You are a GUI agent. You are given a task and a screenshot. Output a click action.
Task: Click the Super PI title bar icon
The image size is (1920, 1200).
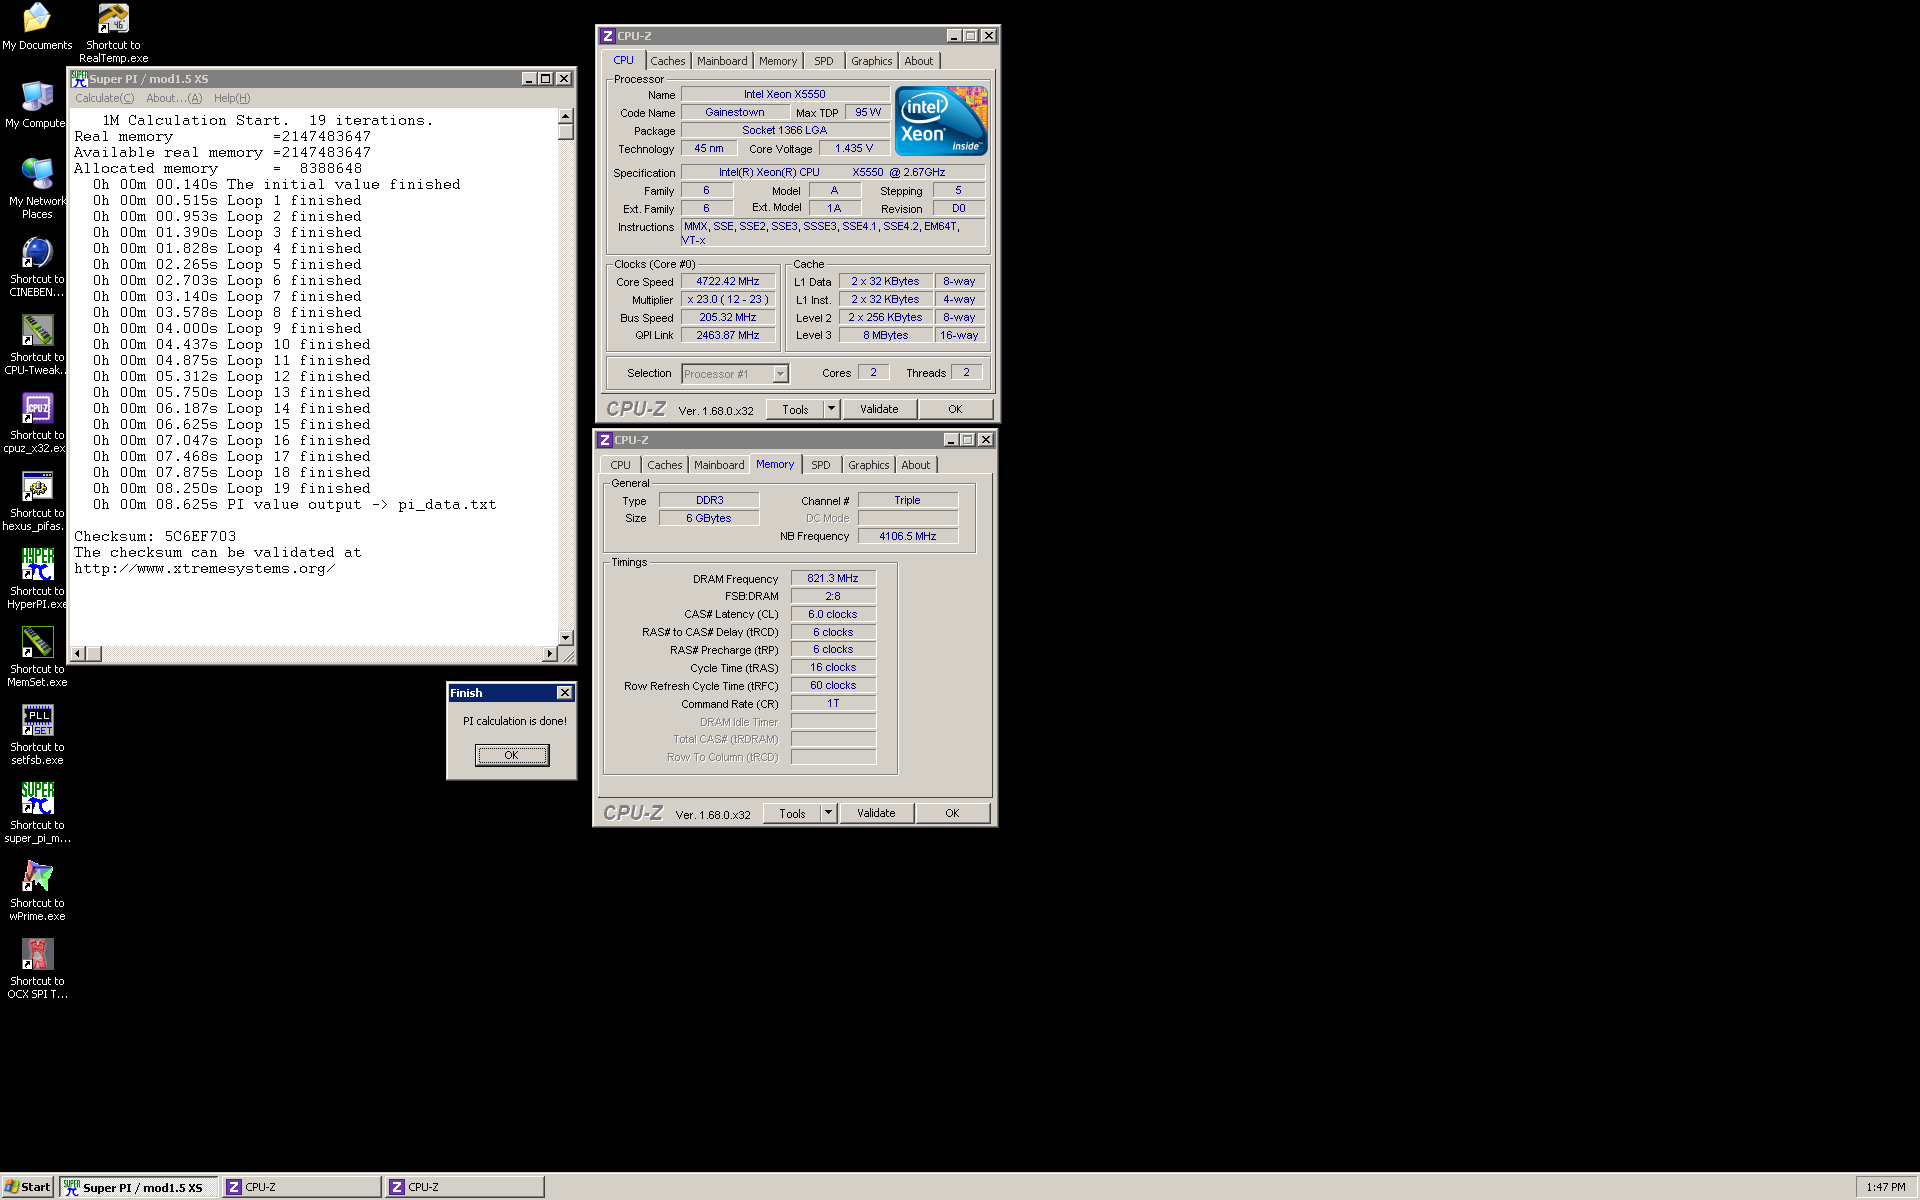pos(79,78)
